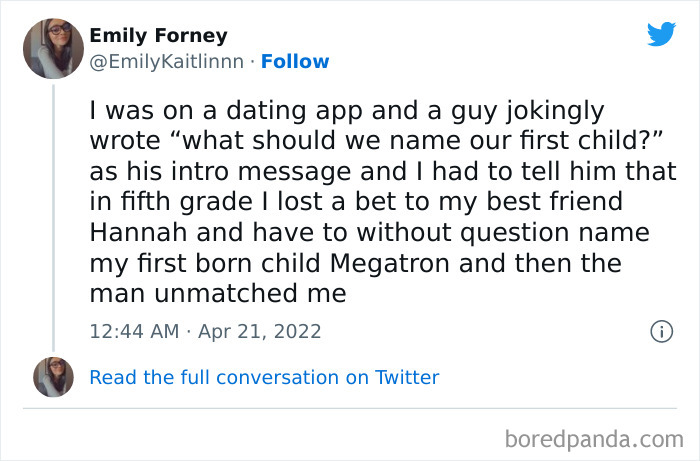Click the small avatar beside conversation link
The image size is (700, 461).
coord(53,377)
